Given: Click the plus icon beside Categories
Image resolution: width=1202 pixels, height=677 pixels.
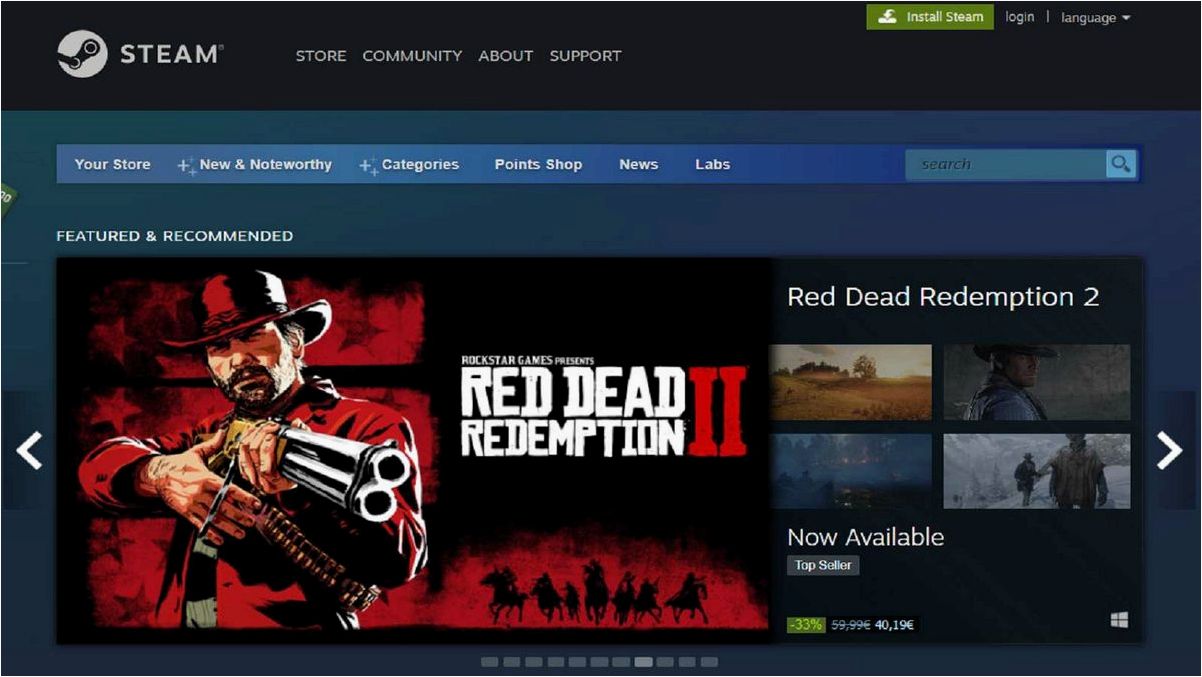Looking at the screenshot, I should (x=368, y=166).
